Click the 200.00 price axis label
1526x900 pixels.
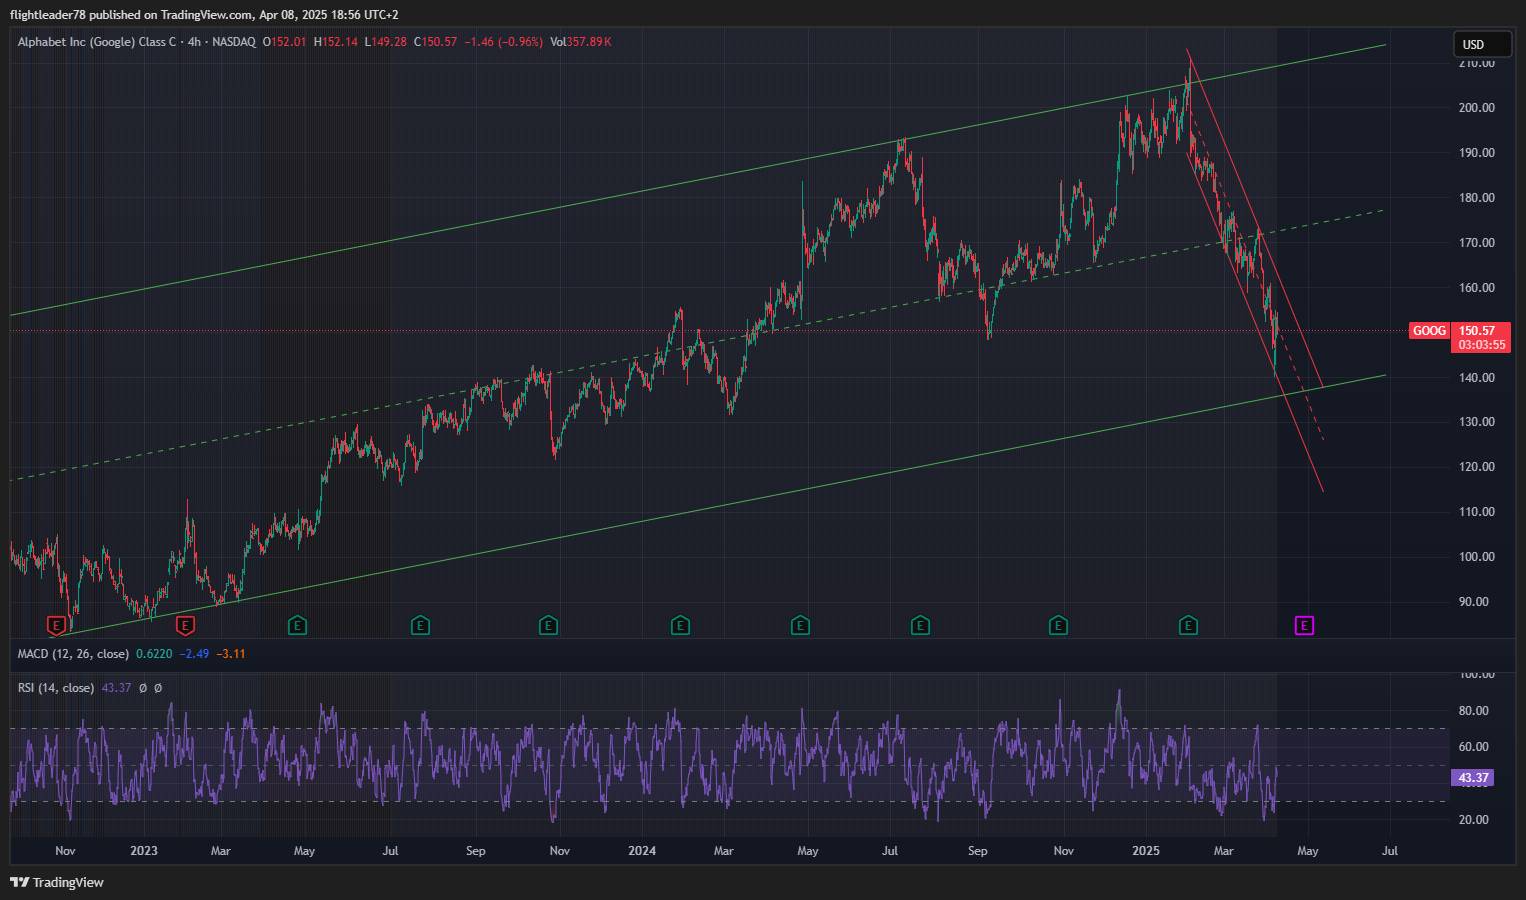coord(1477,108)
